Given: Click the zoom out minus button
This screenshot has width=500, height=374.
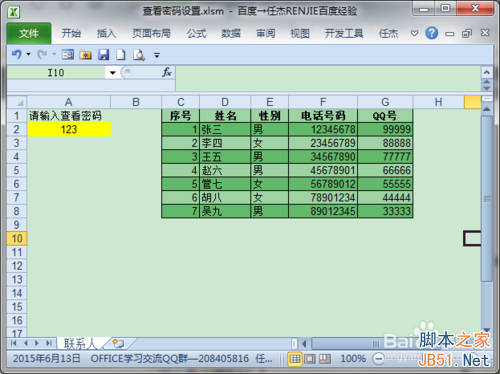Looking at the screenshot, I should 378,359.
